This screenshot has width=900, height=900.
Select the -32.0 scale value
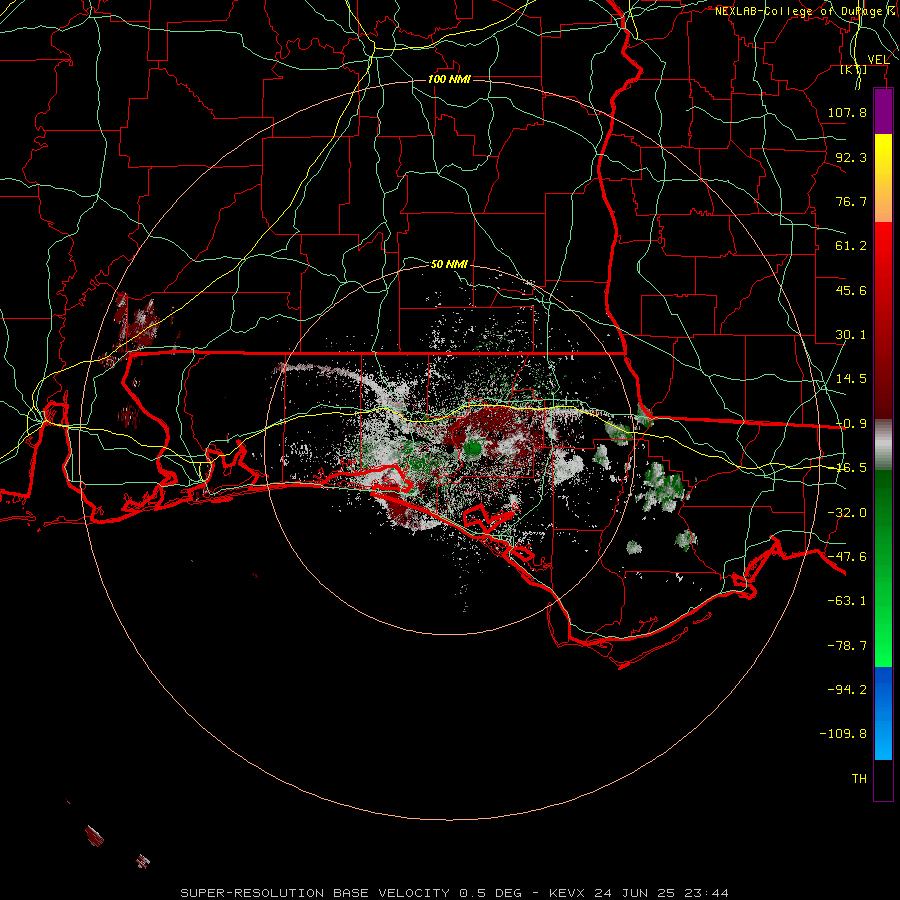847,513
